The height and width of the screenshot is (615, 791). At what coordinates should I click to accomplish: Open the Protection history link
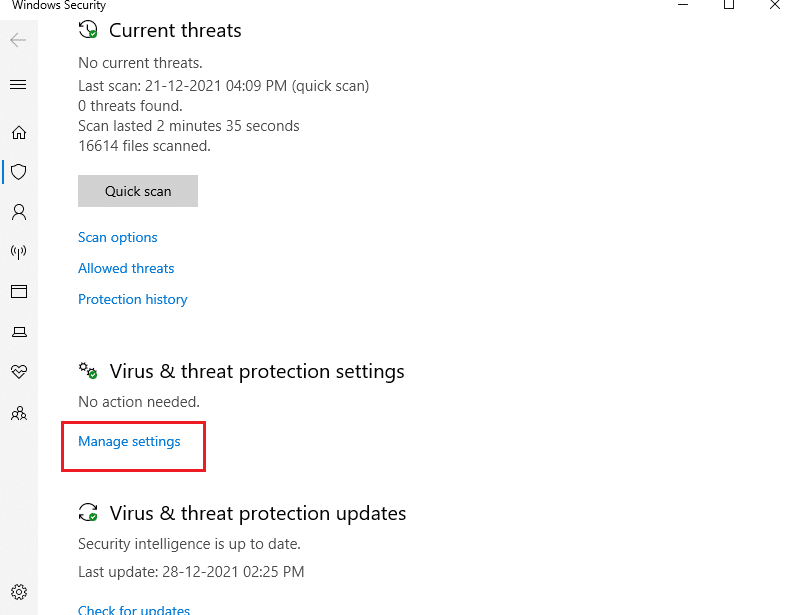tap(133, 299)
